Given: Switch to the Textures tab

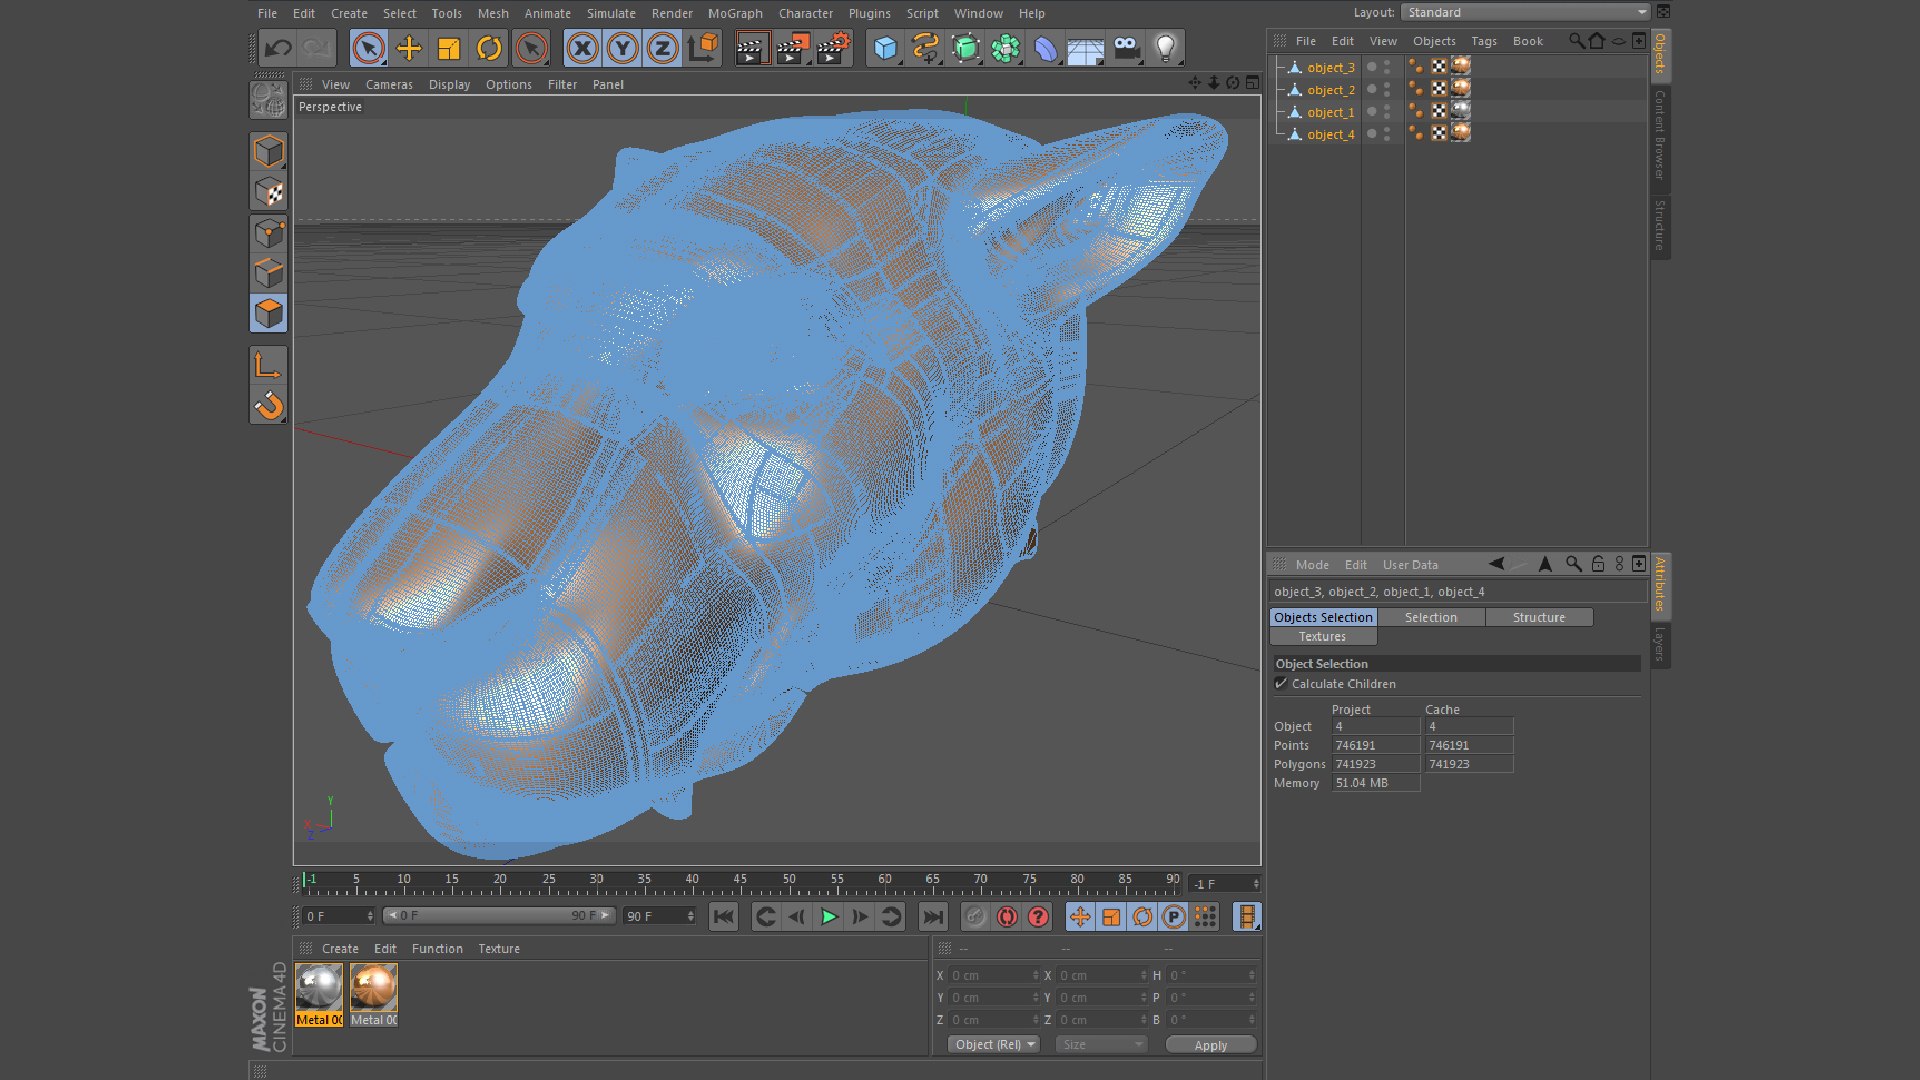Looking at the screenshot, I should (x=1322, y=636).
